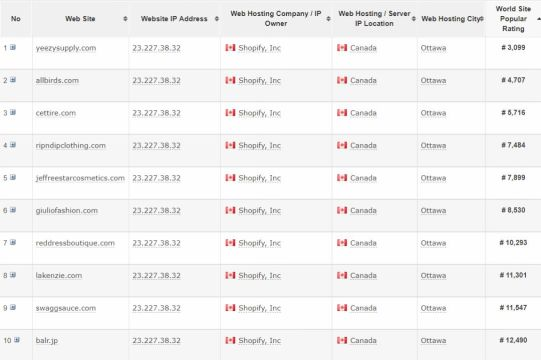Click Canada flag in row 3 location
This screenshot has height=360, width=541.
(x=342, y=113)
